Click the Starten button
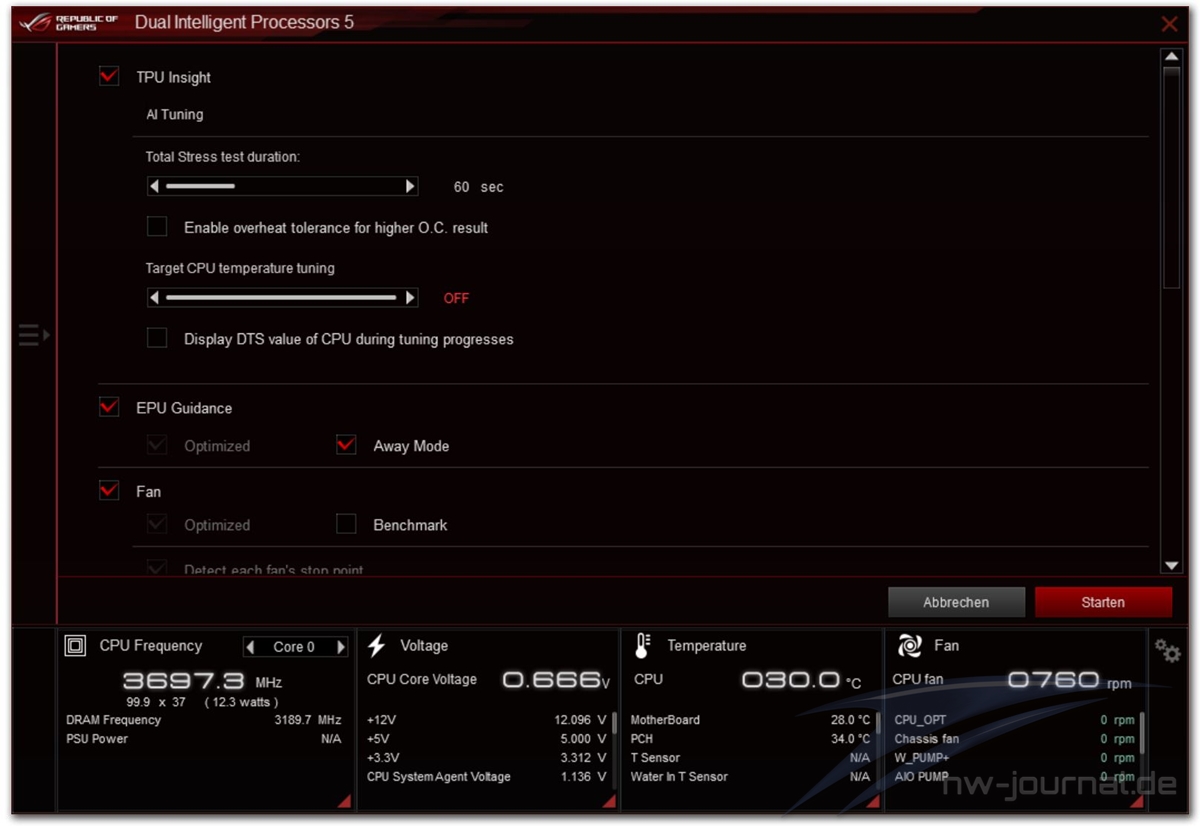 (x=1103, y=602)
